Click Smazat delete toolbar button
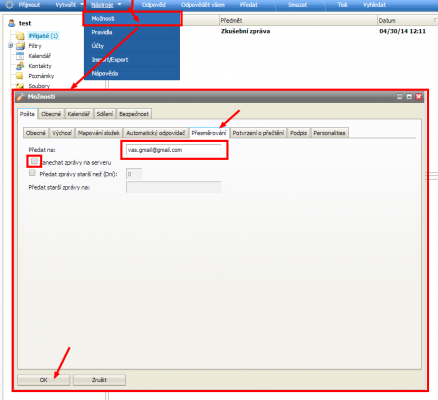Screen dimensions: 438x400 (298, 5)
